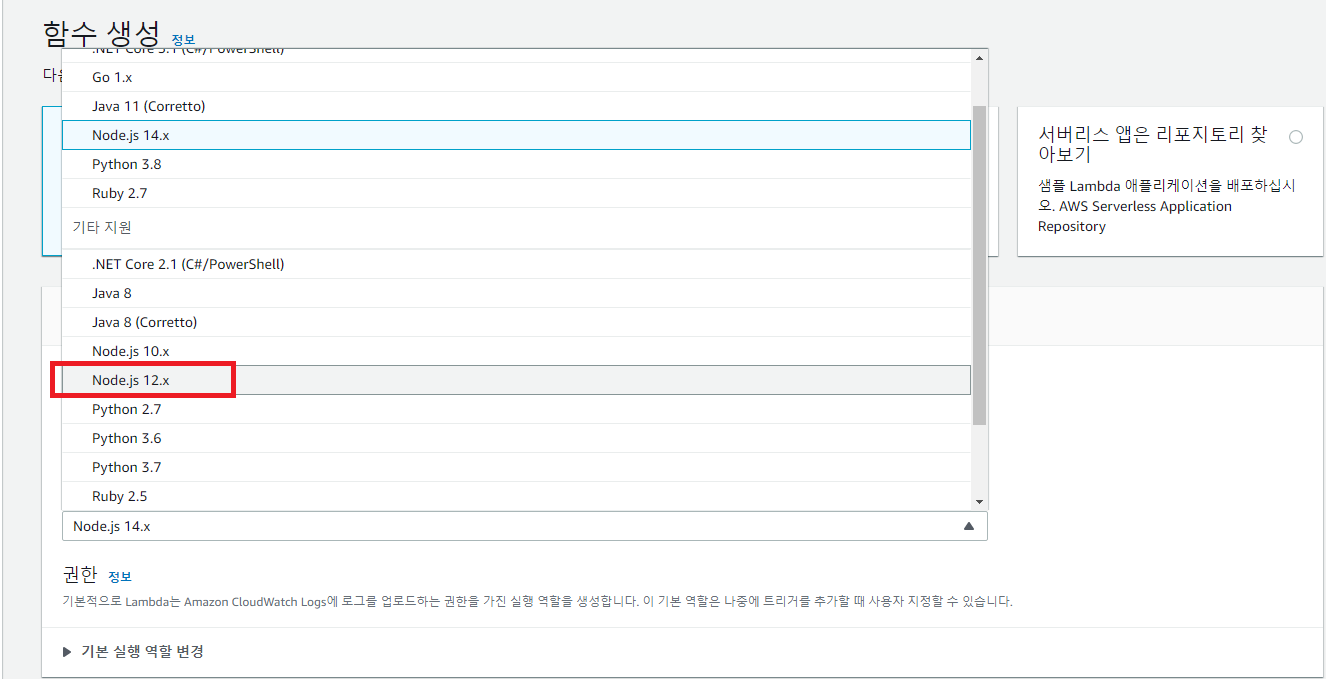This screenshot has width=1326, height=679.
Task: Select the 서버리스 앱은 리포지토리 찾아보기 radio button
Action: pyautogui.click(x=1296, y=136)
